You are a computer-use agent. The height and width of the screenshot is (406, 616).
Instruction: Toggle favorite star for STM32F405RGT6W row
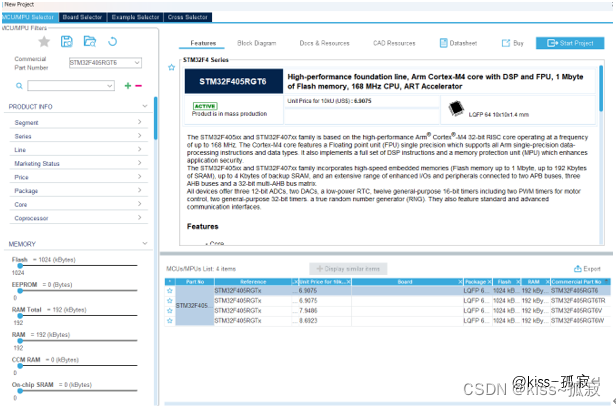[x=170, y=321]
